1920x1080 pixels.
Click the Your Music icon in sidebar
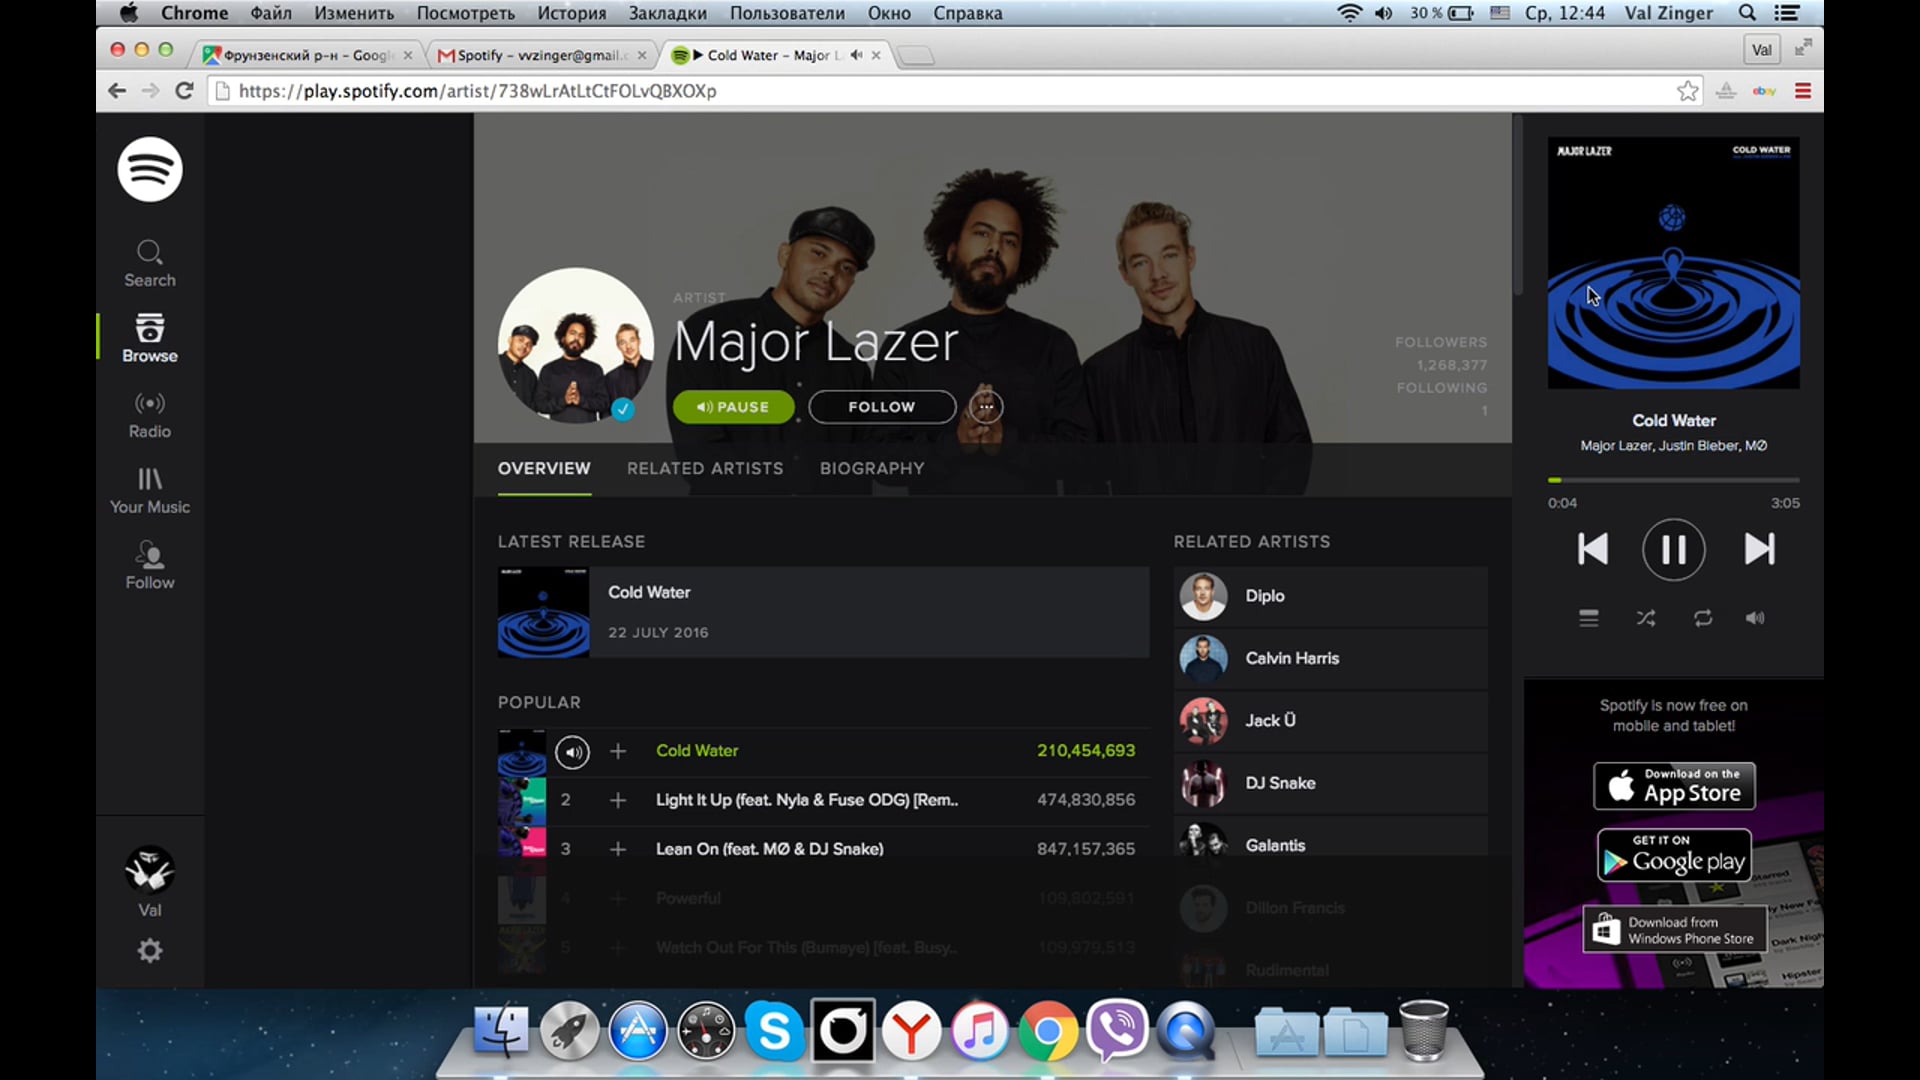coord(149,479)
